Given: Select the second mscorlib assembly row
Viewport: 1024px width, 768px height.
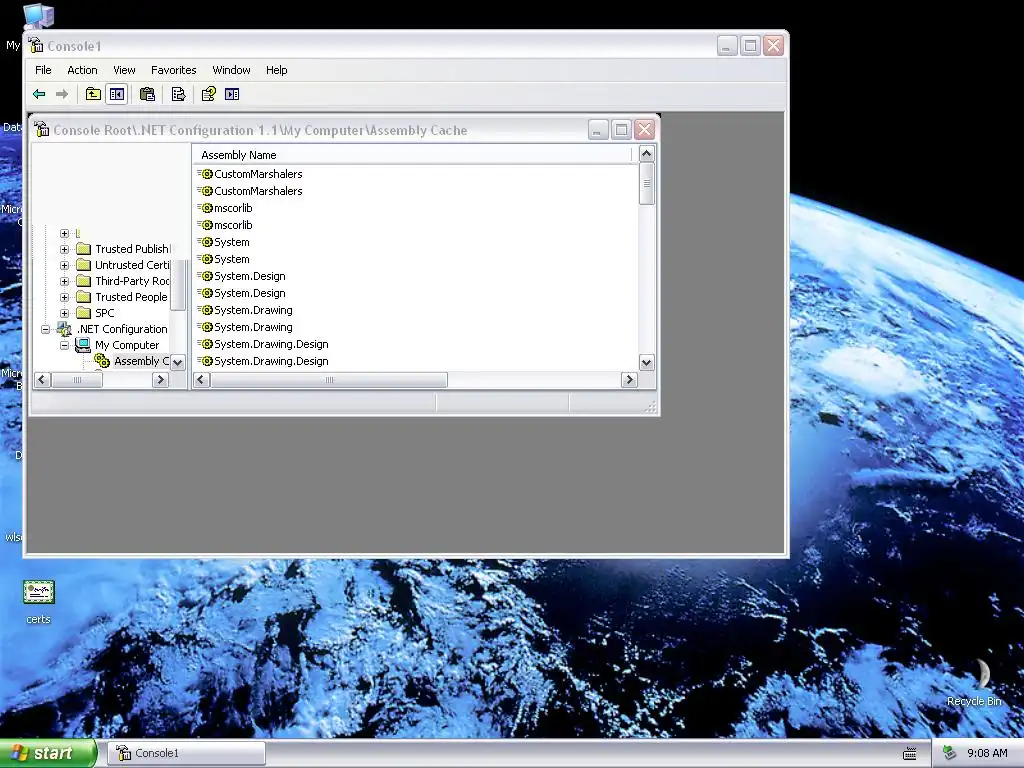Looking at the screenshot, I should (225, 225).
